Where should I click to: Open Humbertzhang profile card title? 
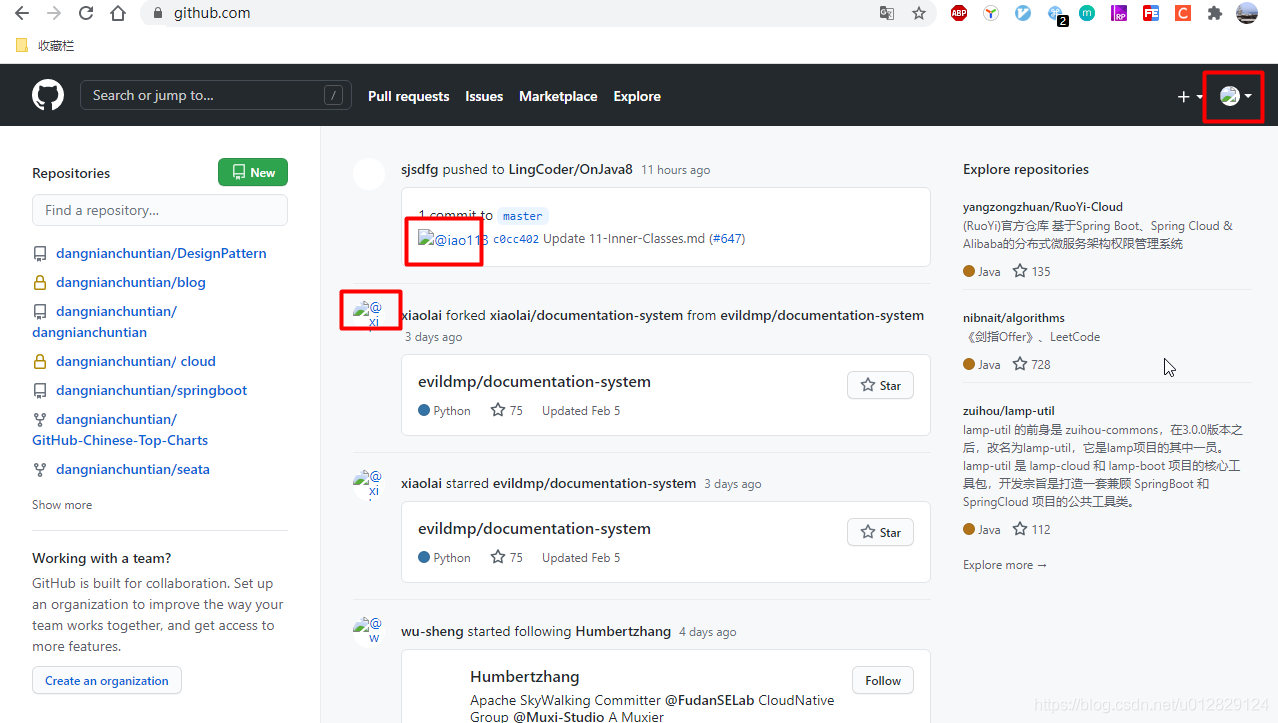[525, 677]
